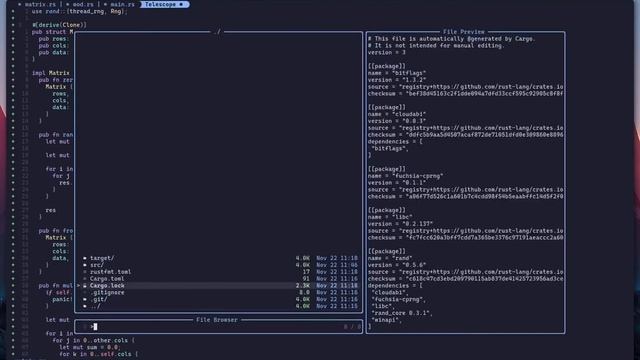Click 'name = "rand"' in the preview
The image size is (640, 360).
click(390, 258)
